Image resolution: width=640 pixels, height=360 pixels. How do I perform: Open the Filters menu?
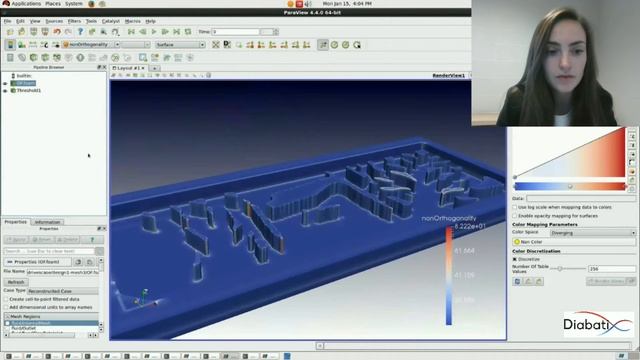[74, 21]
